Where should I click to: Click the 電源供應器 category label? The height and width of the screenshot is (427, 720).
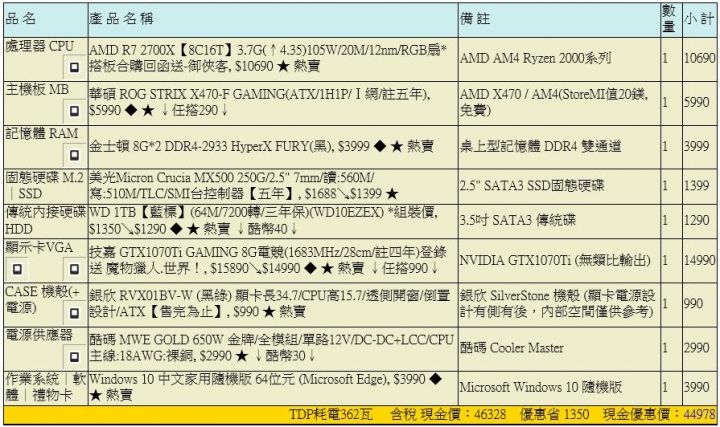point(39,335)
